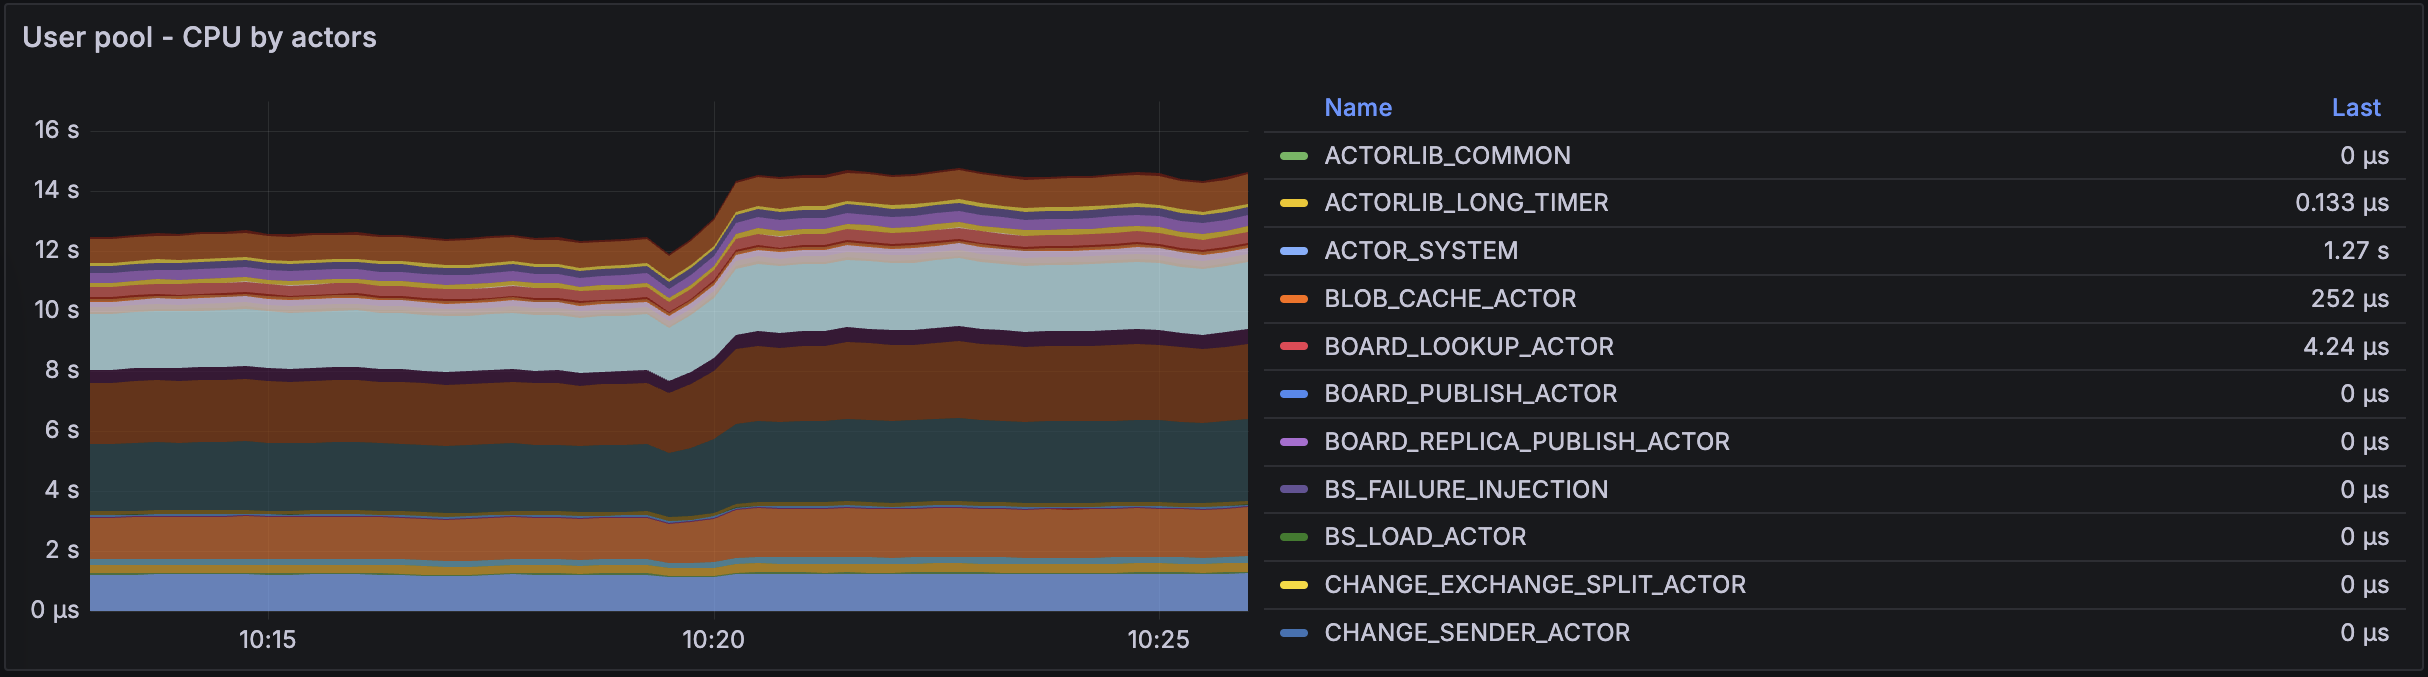Click the CHANGE_EXCHANGE_SPLIT_ACTOR yellow color swatch
The width and height of the screenshot is (2428, 677).
[x=1293, y=585]
